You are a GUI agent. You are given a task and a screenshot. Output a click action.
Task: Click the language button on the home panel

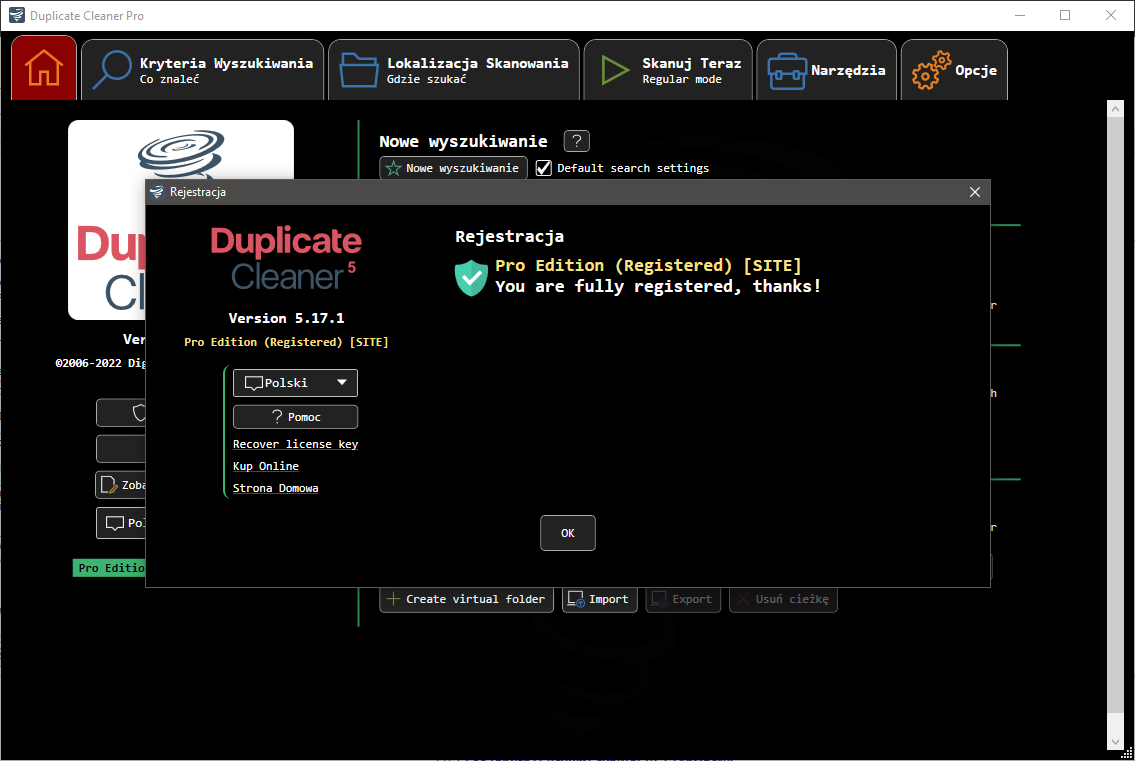pyautogui.click(x=121, y=523)
